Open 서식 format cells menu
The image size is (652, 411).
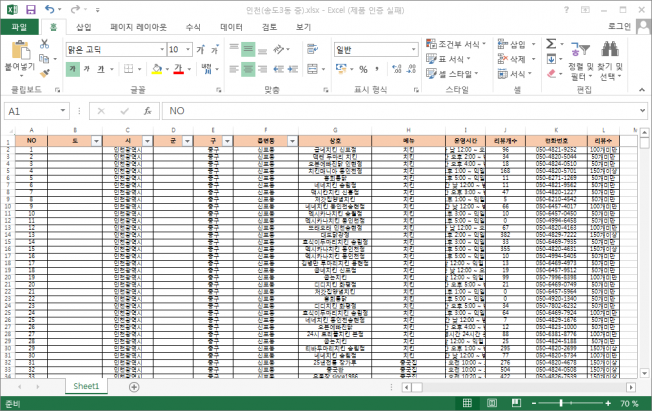515,74
